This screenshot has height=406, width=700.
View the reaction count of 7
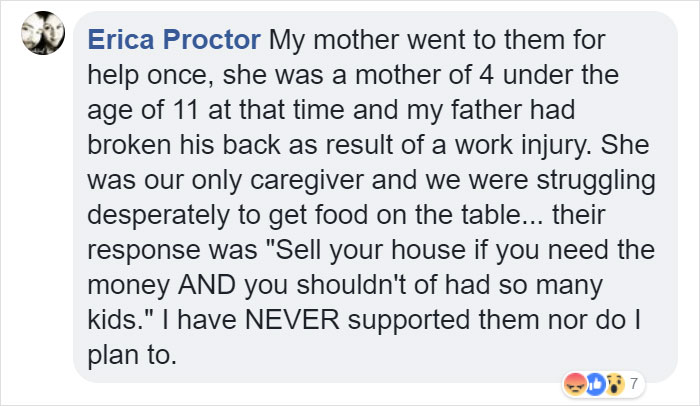[x=633, y=383]
